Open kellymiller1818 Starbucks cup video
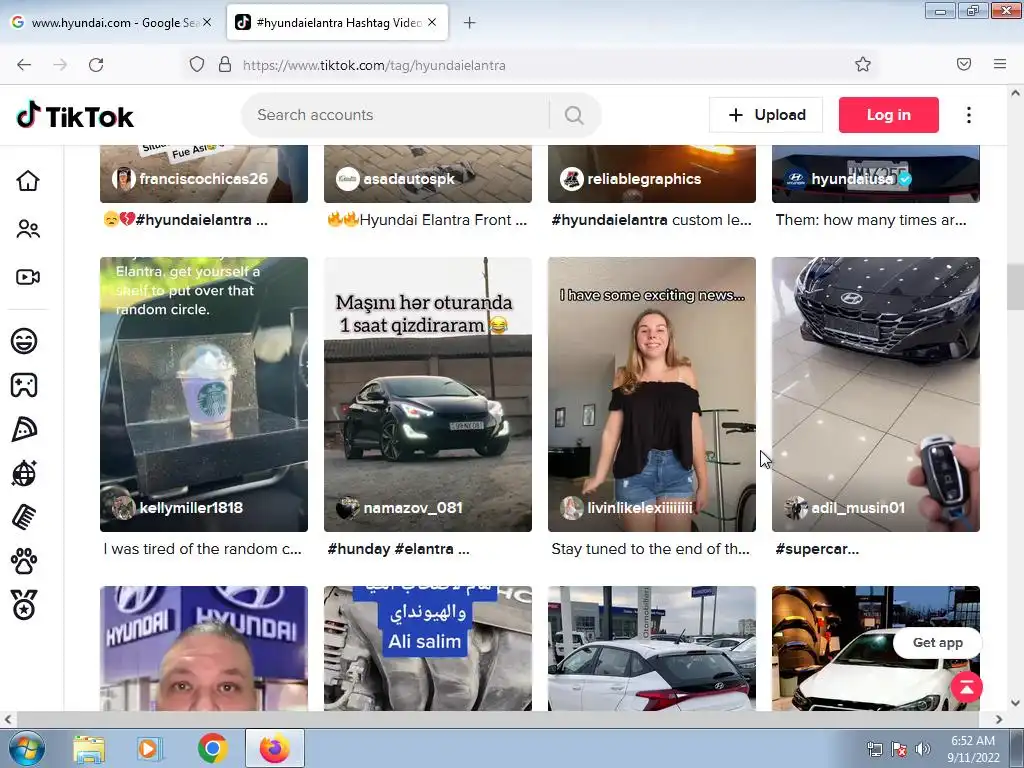This screenshot has height=768, width=1024. [204, 394]
